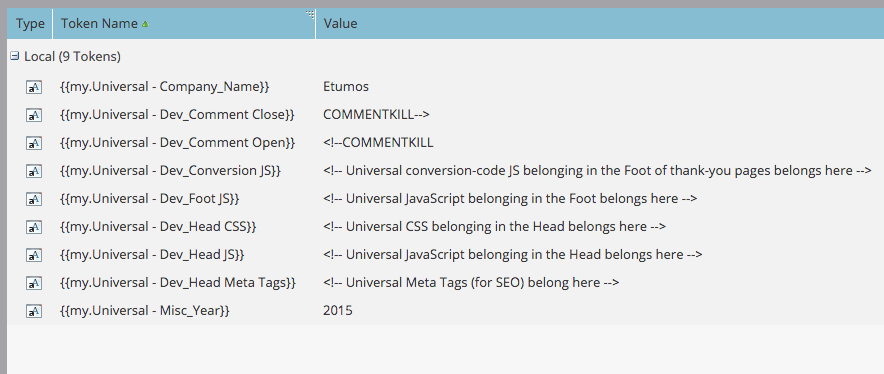Click text token icon for Dev_Comment Close row
The height and width of the screenshot is (374, 884).
[x=34, y=115]
